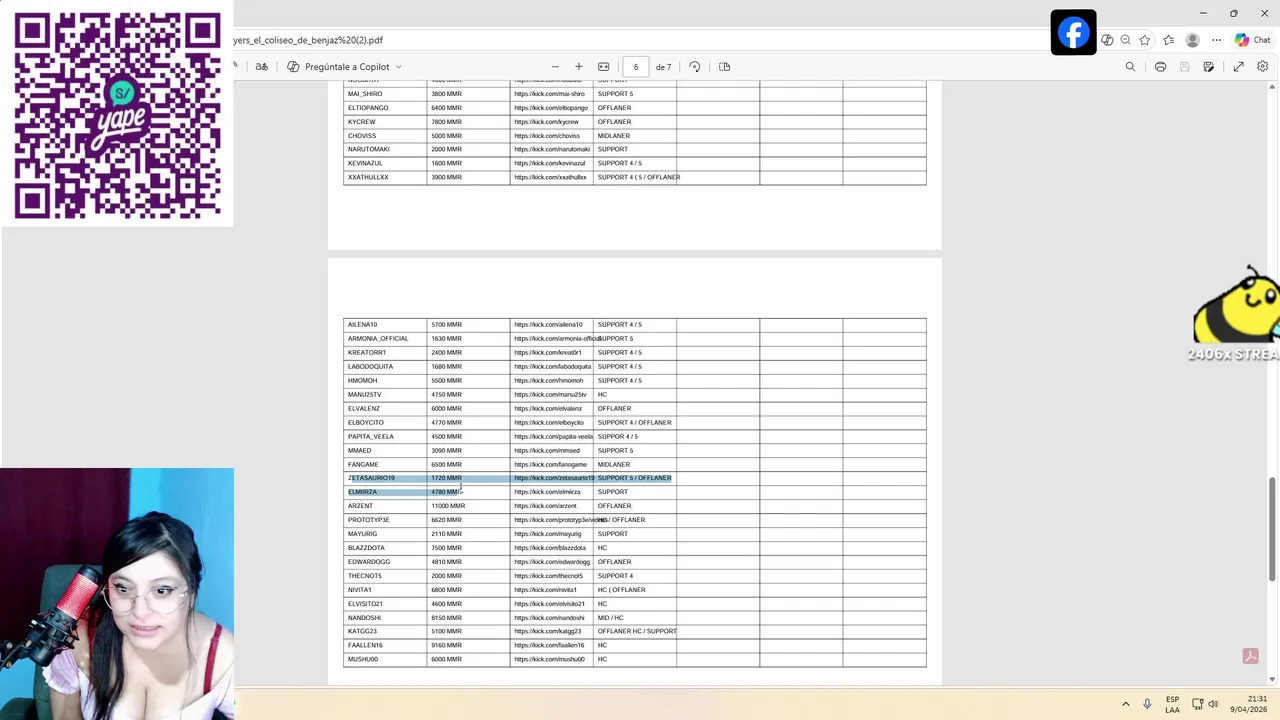
Task: Add page to favorites with star icon
Action: [x=1145, y=40]
